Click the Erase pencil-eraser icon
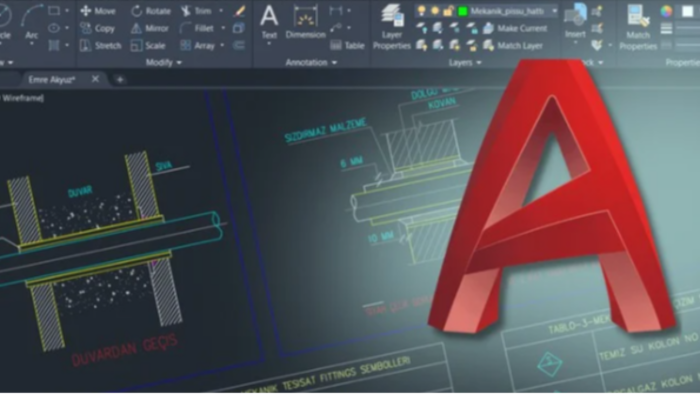 click(x=240, y=11)
